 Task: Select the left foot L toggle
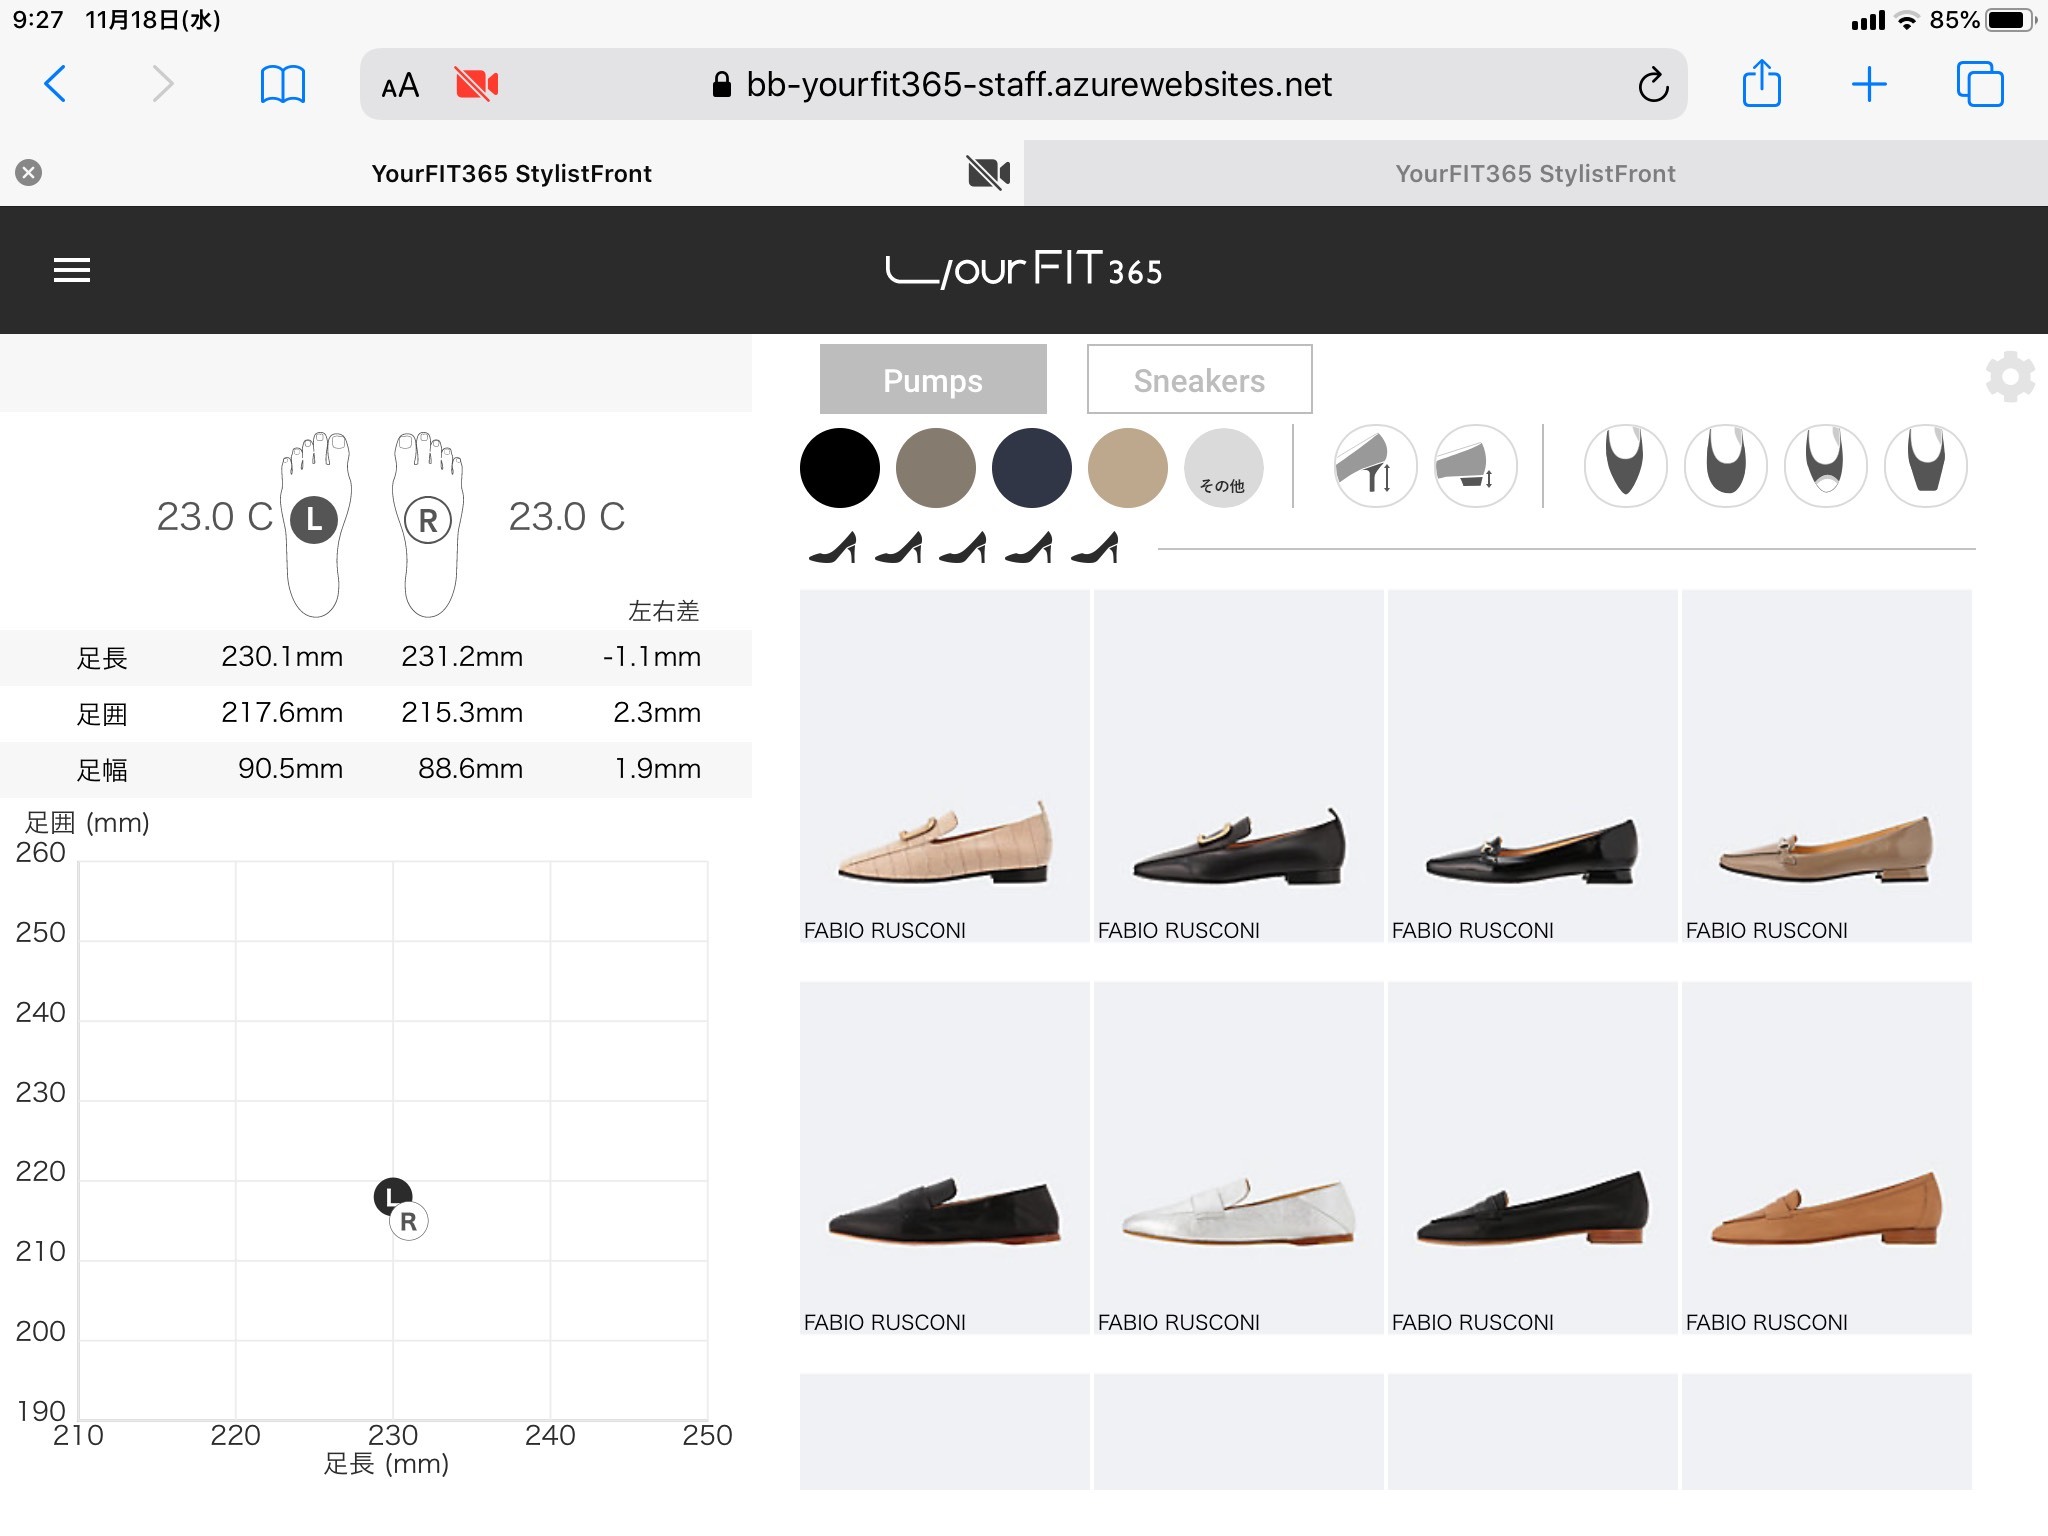point(314,520)
